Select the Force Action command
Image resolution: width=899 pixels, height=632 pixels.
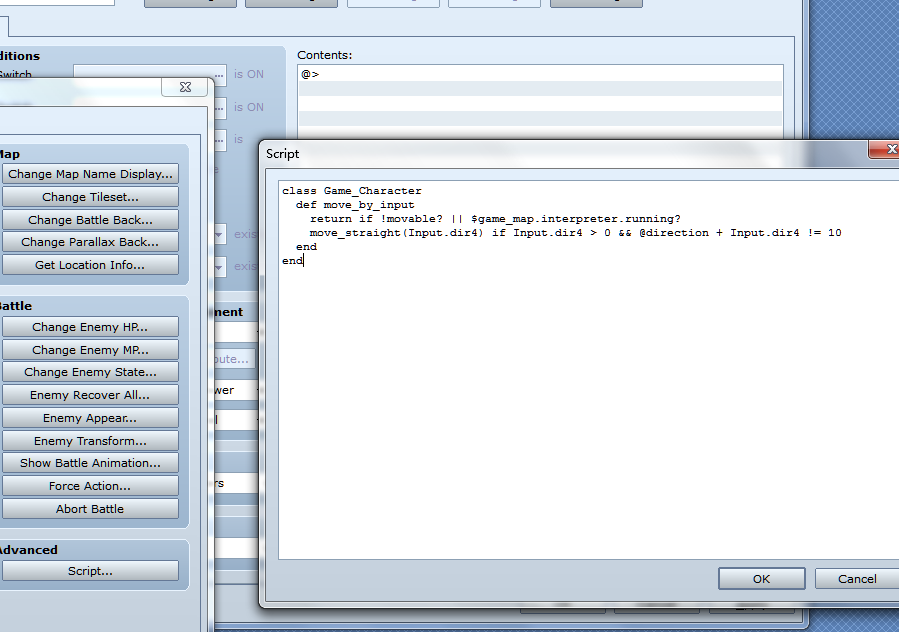[90, 486]
